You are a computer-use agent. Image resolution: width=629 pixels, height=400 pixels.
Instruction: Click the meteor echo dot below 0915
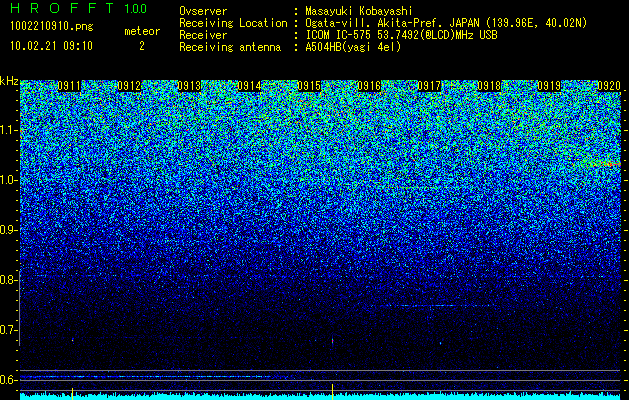[333, 341]
